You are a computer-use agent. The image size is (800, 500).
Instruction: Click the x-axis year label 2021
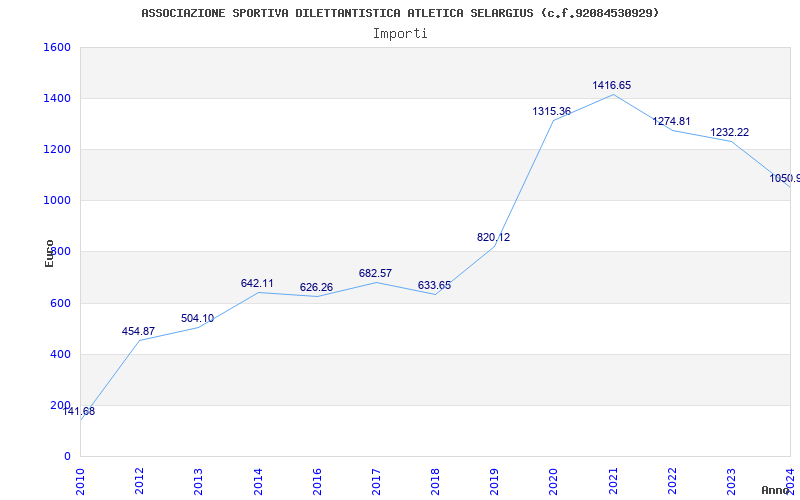[x=613, y=481]
